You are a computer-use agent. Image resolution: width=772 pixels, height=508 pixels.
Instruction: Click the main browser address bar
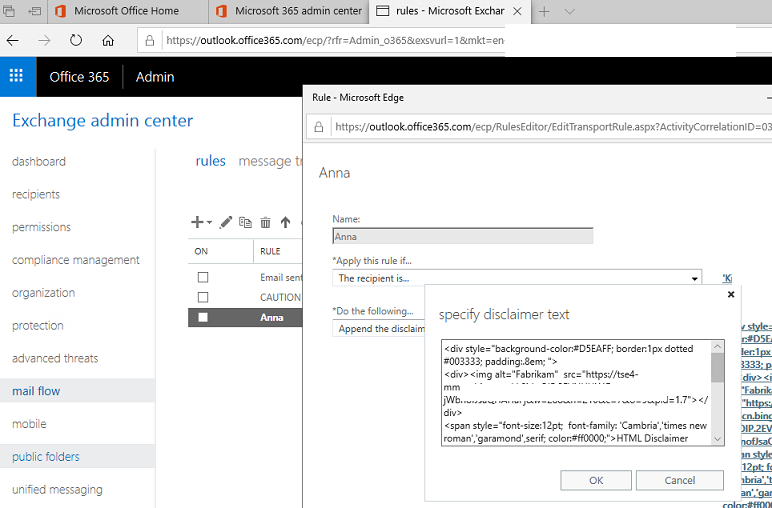click(x=335, y=40)
